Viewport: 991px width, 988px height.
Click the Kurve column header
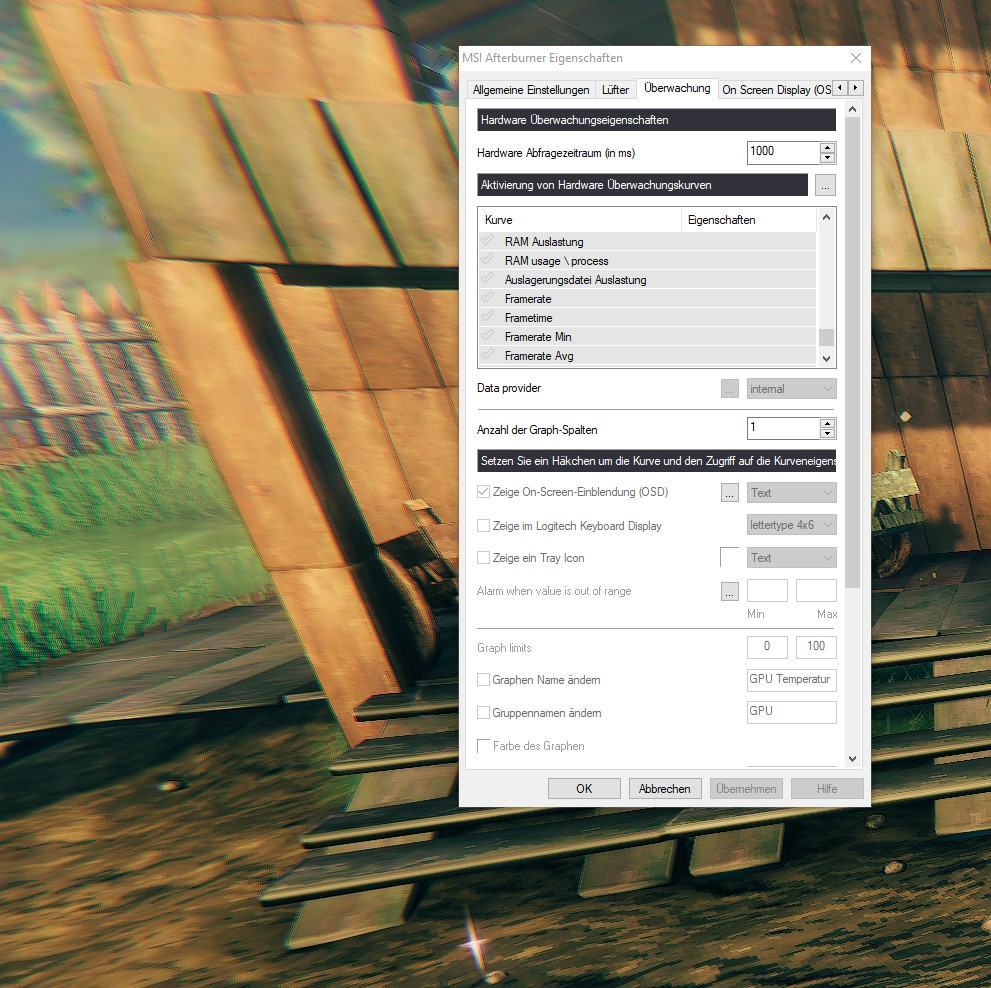tap(580, 220)
